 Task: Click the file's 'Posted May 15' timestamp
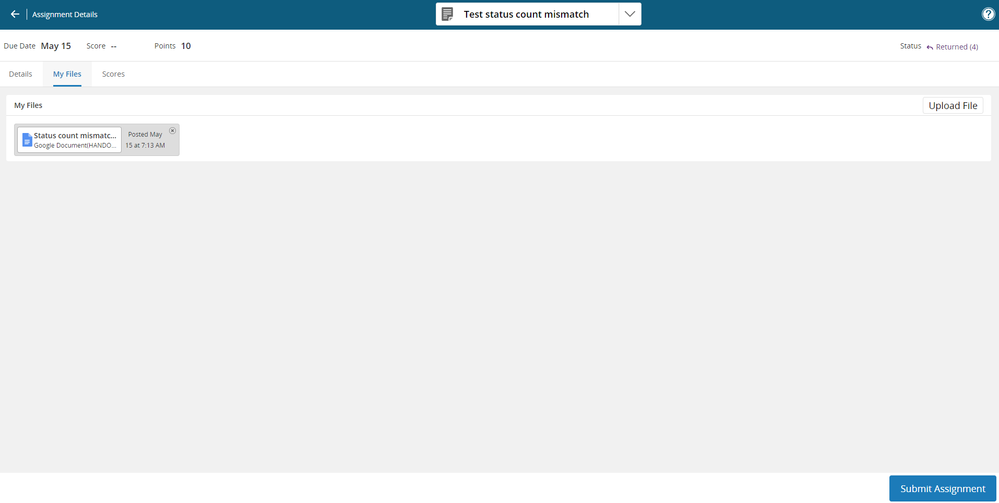click(x=145, y=140)
